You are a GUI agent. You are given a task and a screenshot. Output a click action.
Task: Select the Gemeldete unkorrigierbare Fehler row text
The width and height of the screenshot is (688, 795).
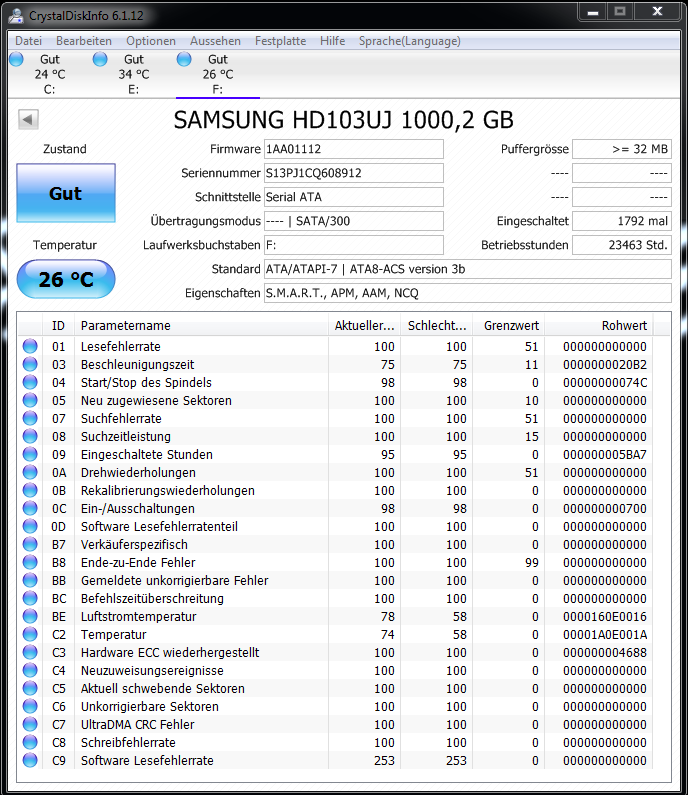[x=174, y=580]
